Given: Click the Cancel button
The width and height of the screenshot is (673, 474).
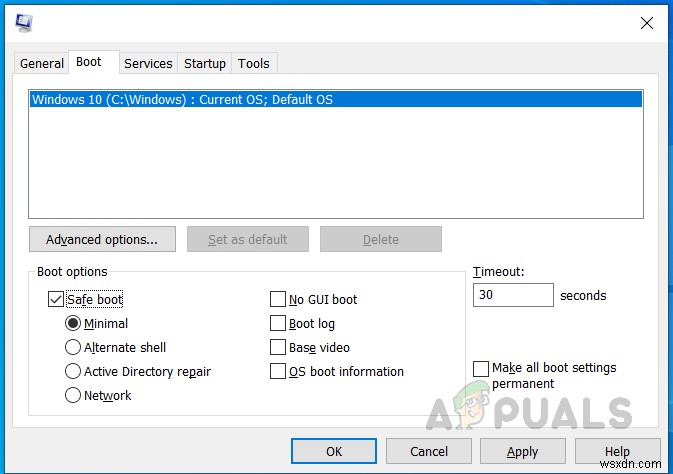Looking at the screenshot, I should click(x=429, y=451).
